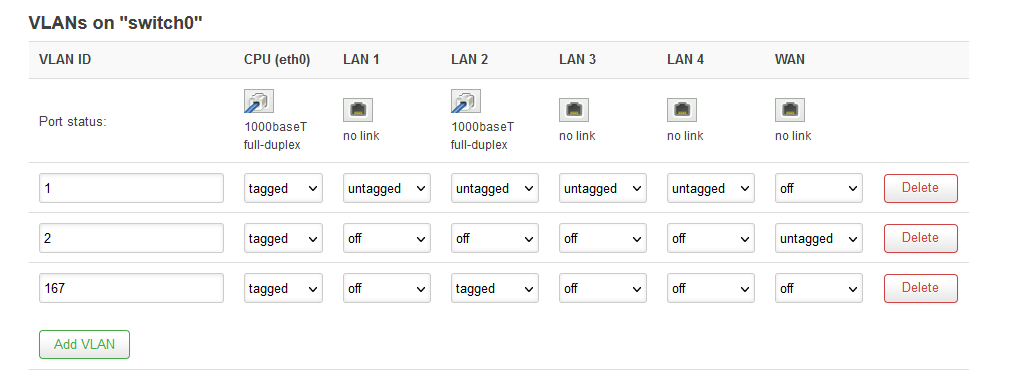The image size is (1033, 370).
Task: Delete VLAN 1 row
Action: (920, 188)
